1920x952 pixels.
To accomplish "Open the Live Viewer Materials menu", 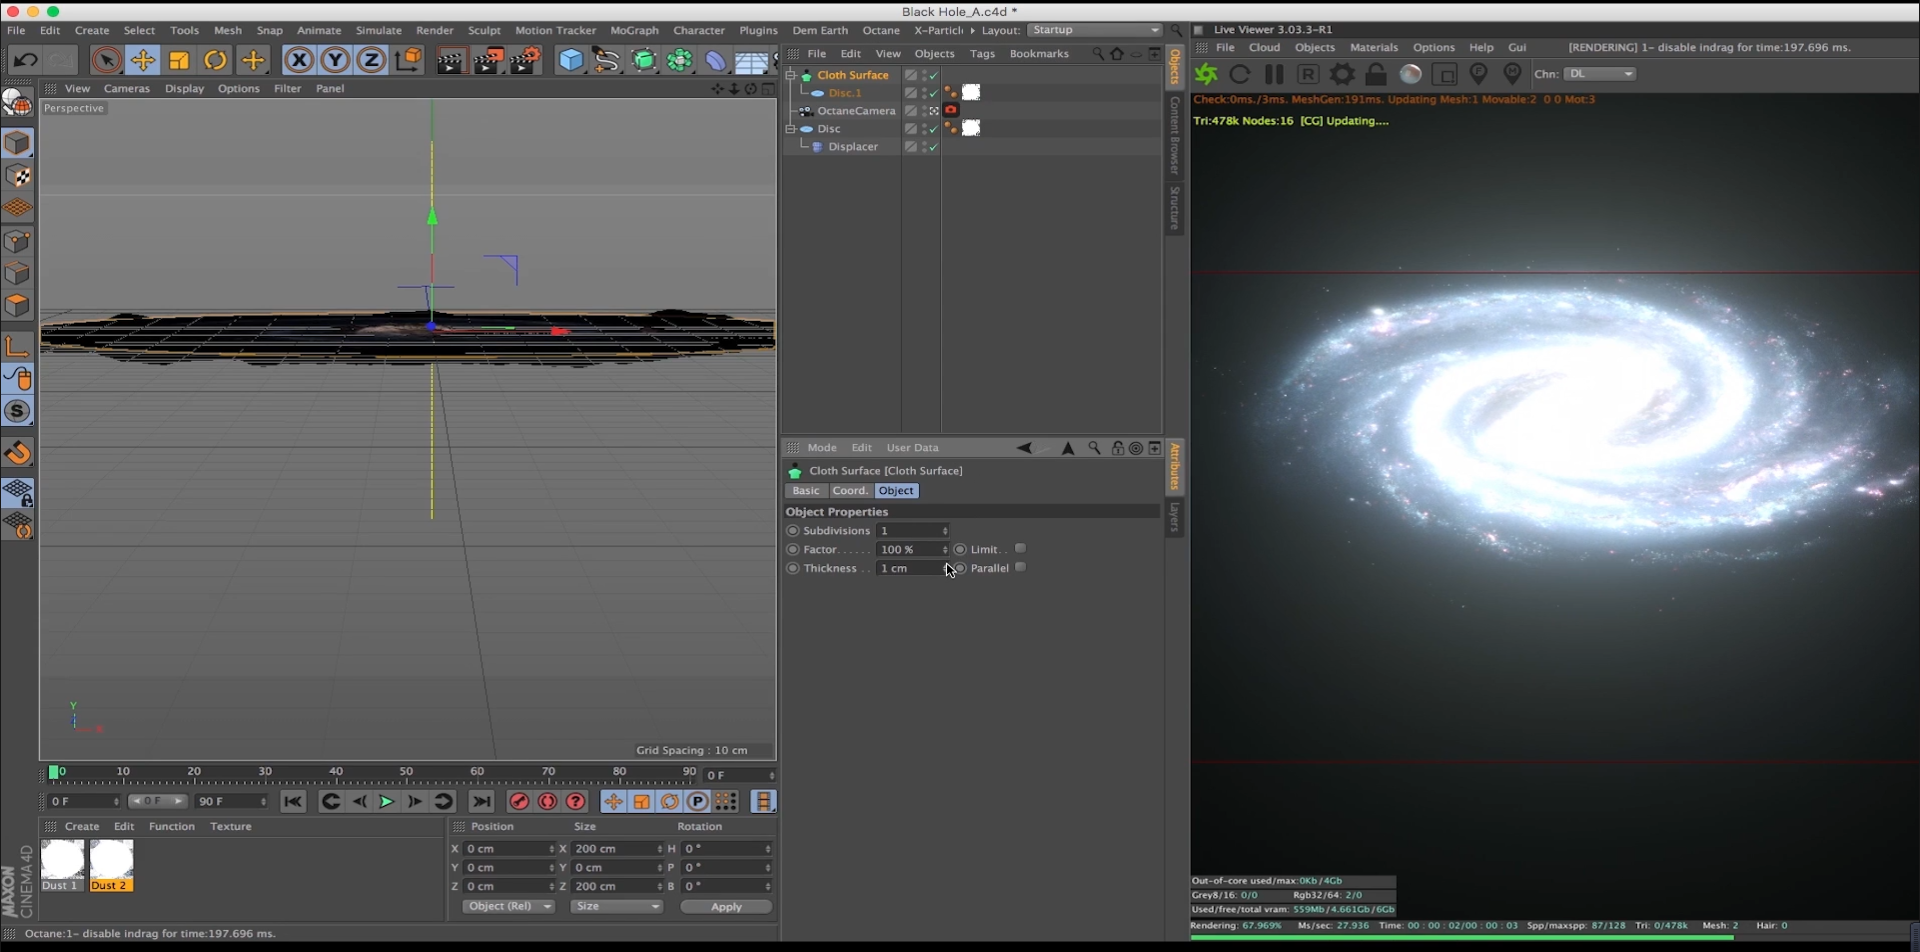I will [1374, 48].
